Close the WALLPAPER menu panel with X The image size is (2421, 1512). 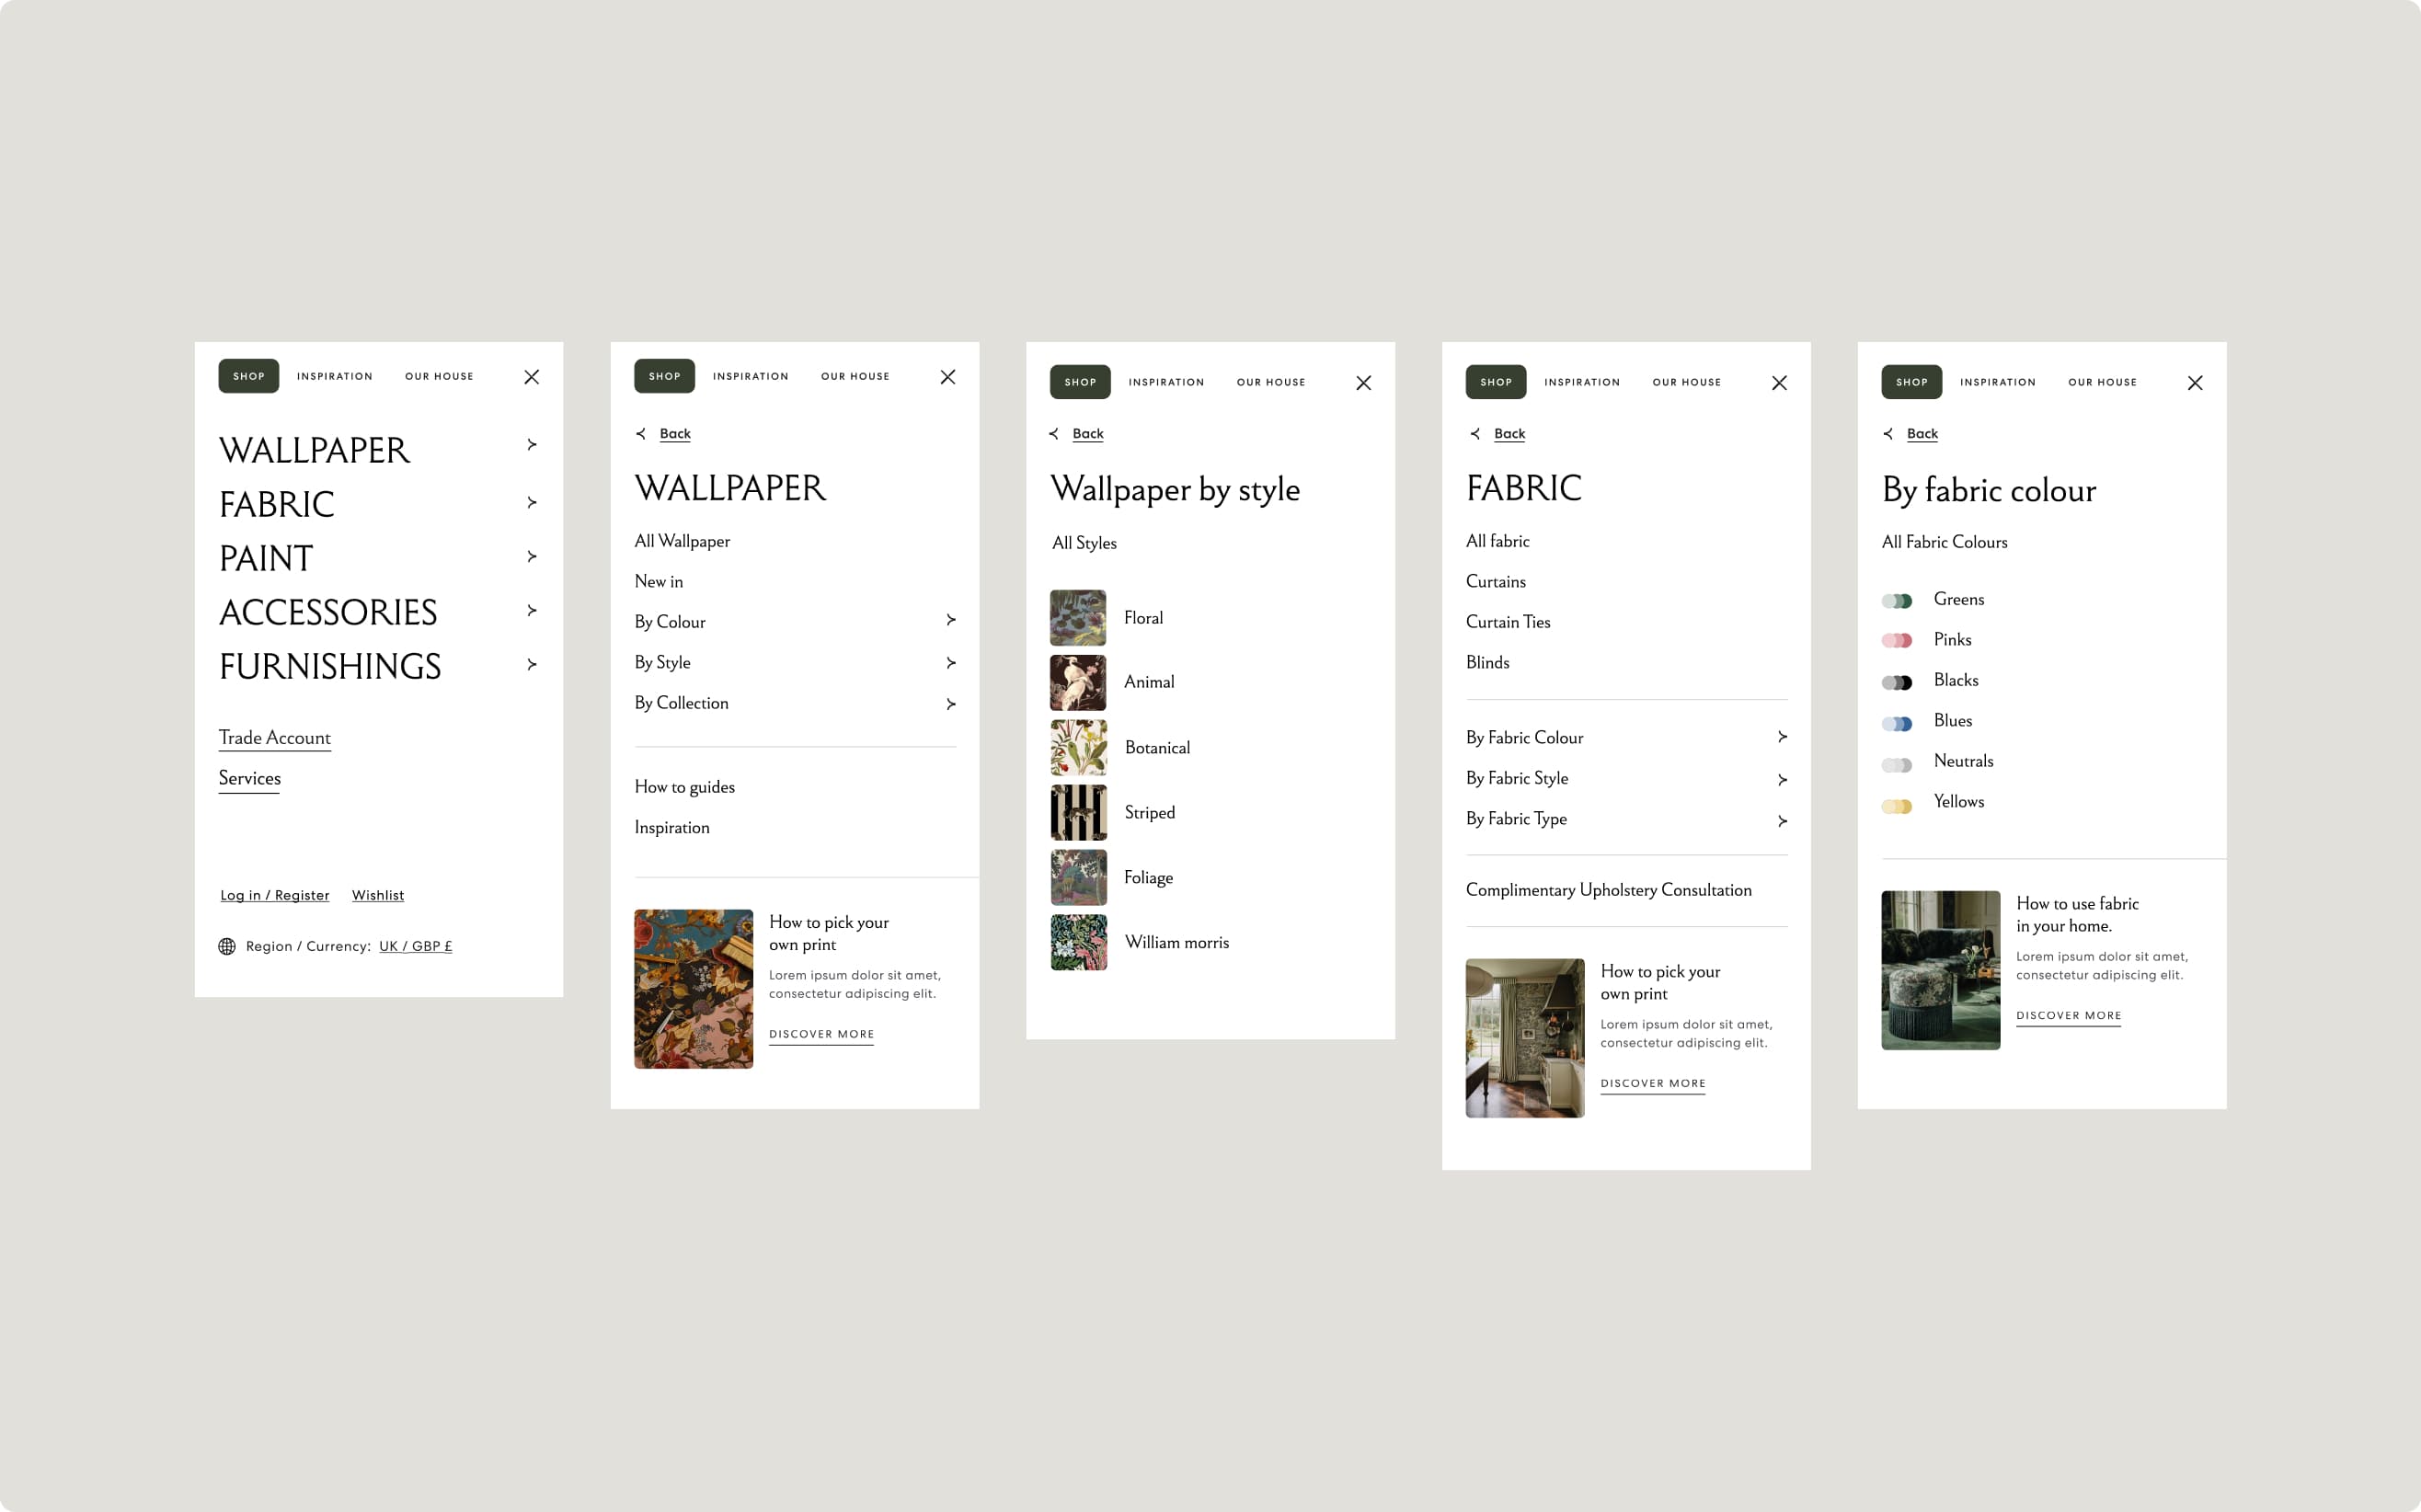pos(948,377)
